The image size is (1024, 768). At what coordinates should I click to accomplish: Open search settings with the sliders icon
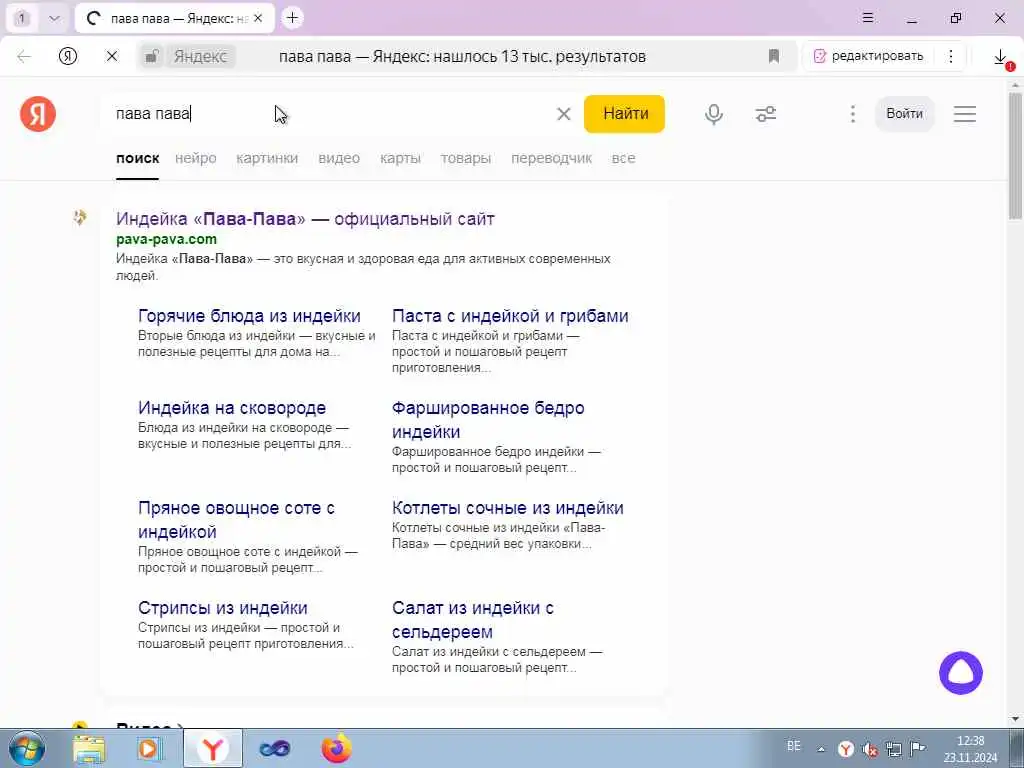[765, 114]
